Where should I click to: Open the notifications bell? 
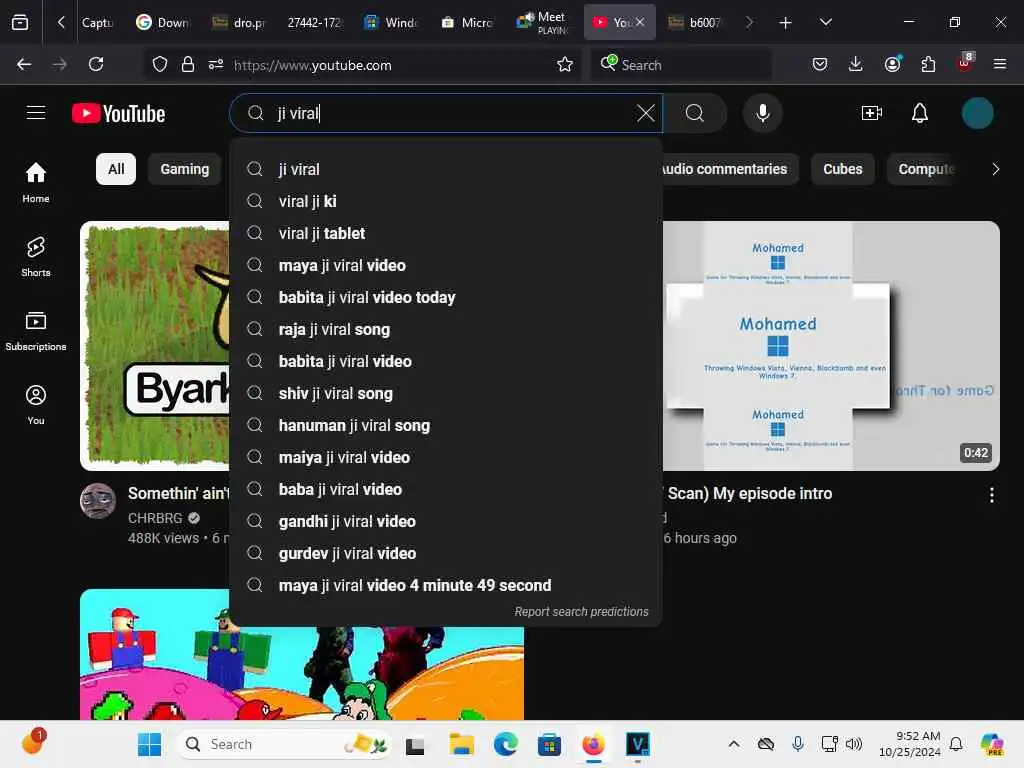(920, 113)
